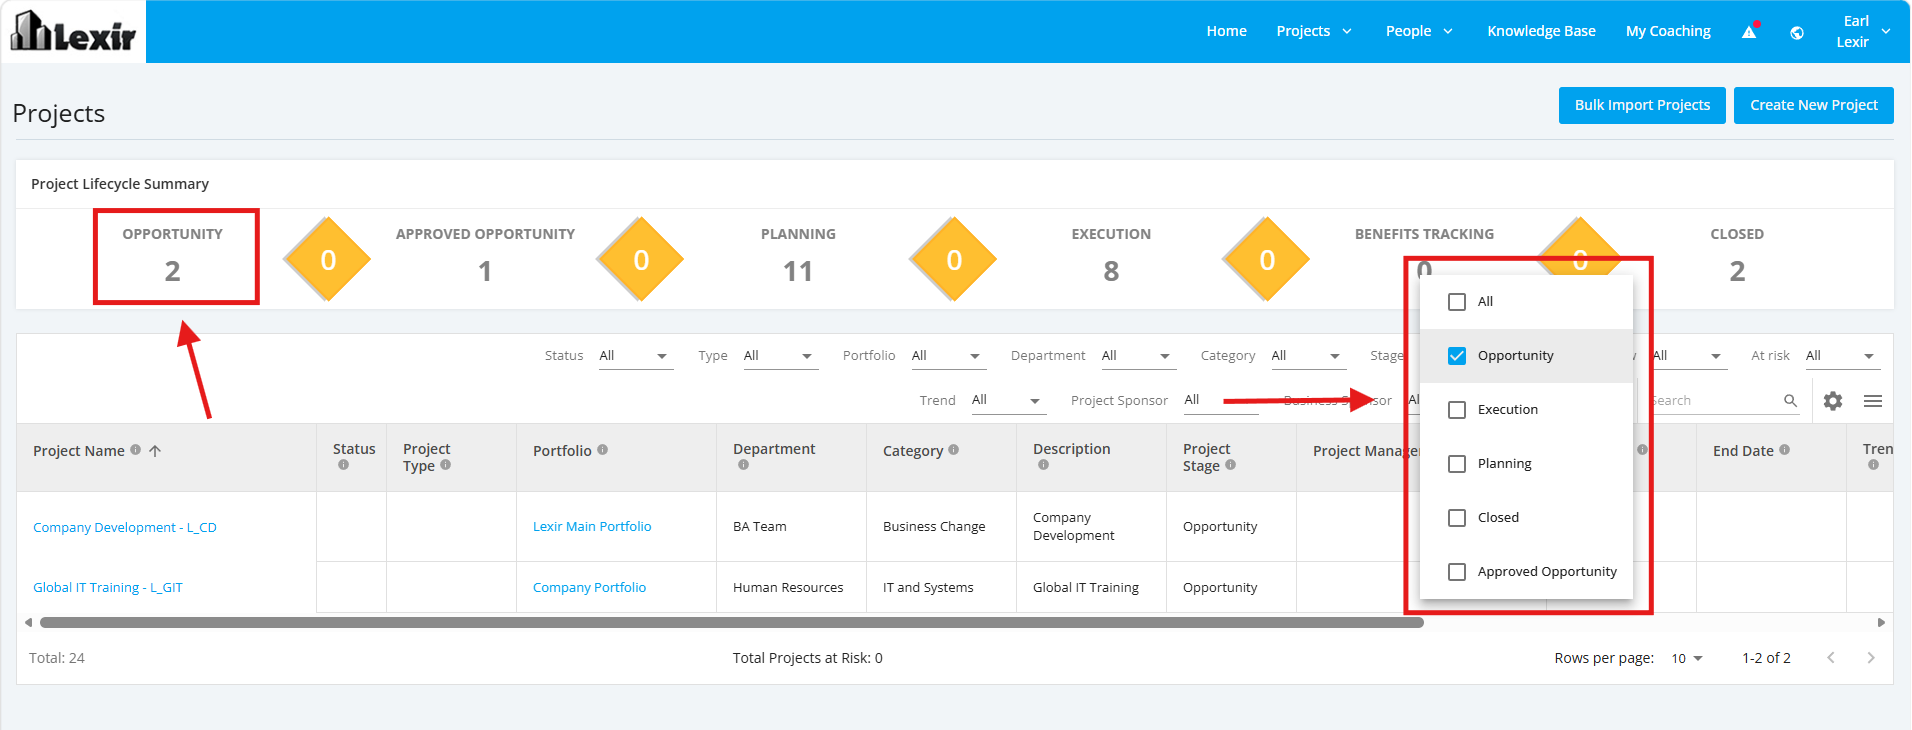Click Create New Project button

click(1814, 105)
